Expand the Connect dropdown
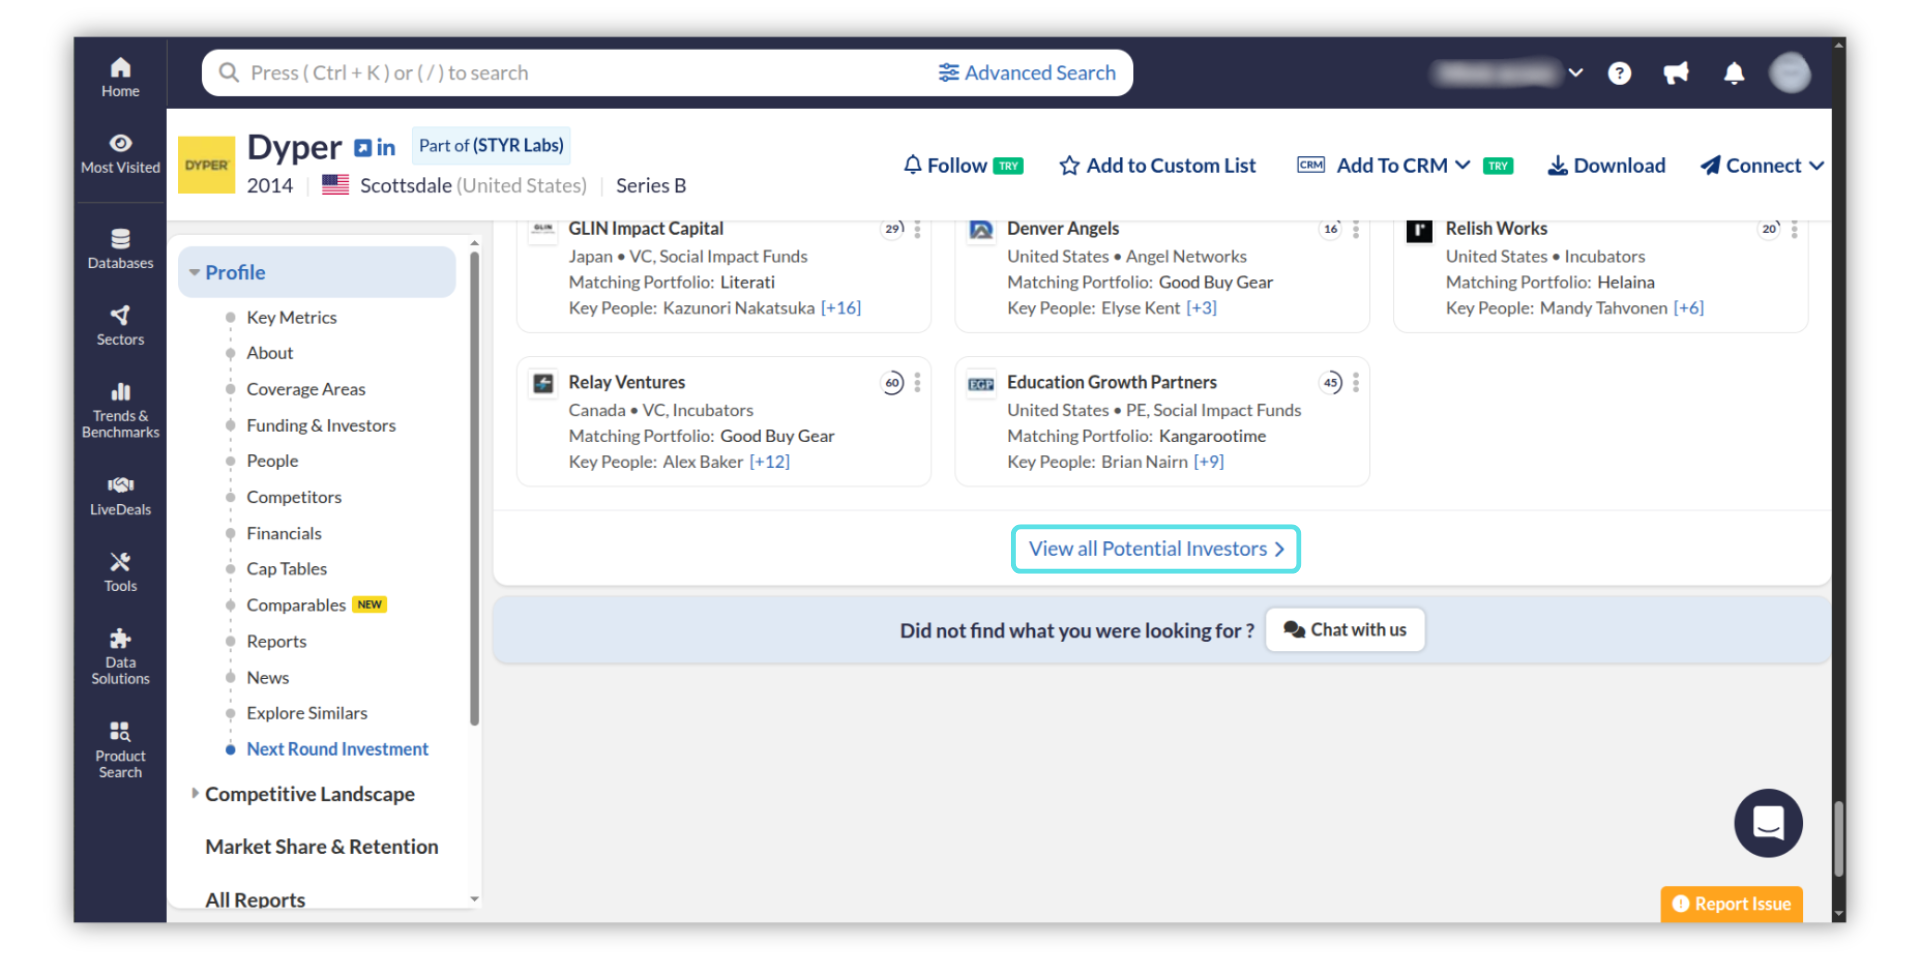Image resolution: width=1920 pixels, height=960 pixels. coord(1763,166)
